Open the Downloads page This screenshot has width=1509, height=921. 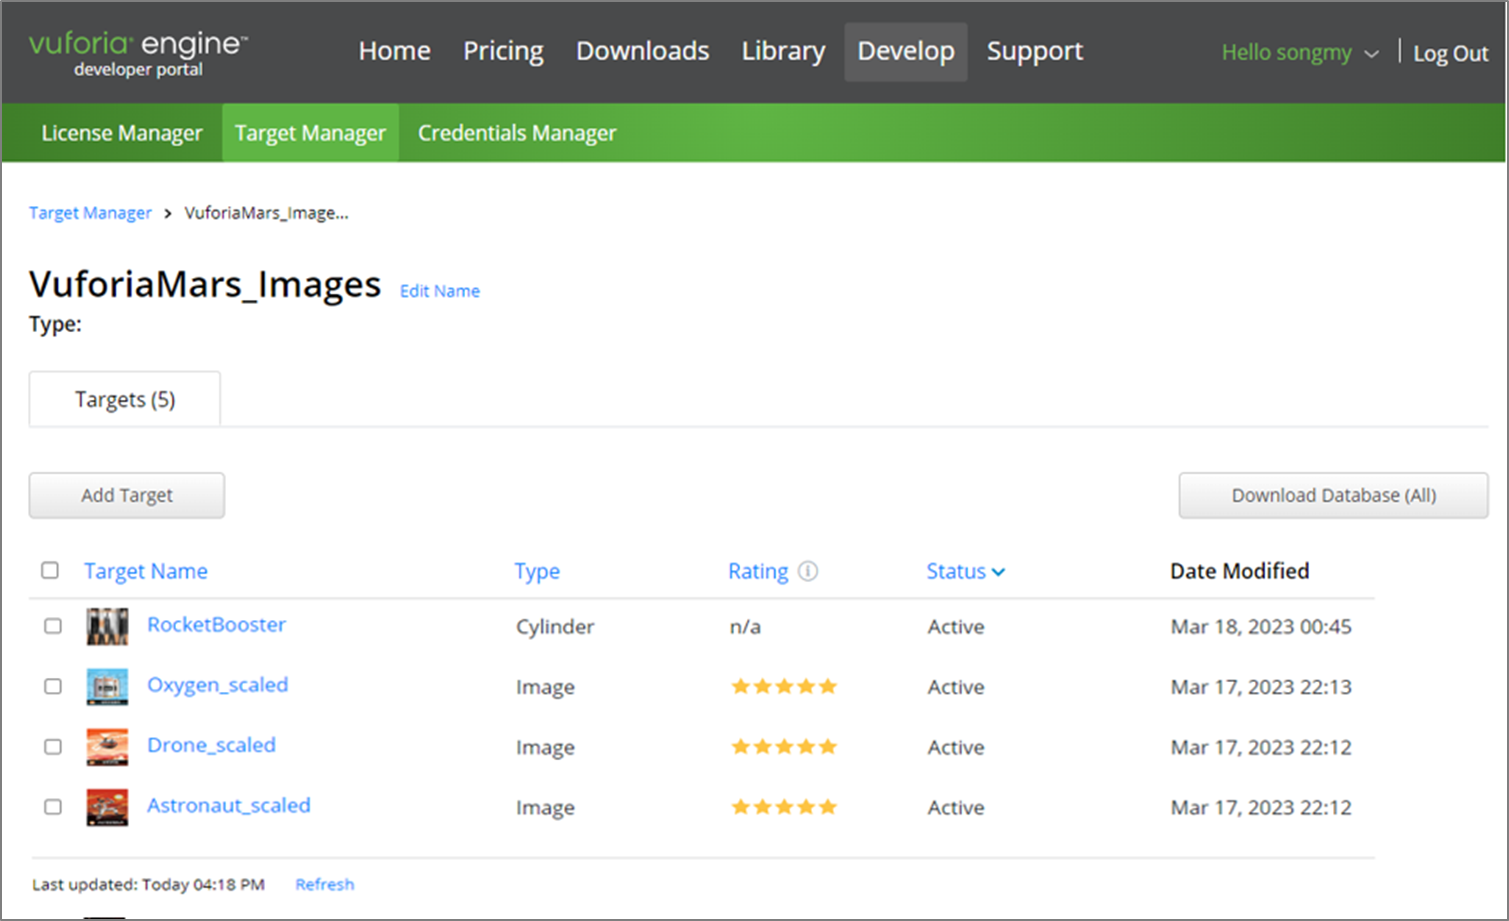[643, 51]
